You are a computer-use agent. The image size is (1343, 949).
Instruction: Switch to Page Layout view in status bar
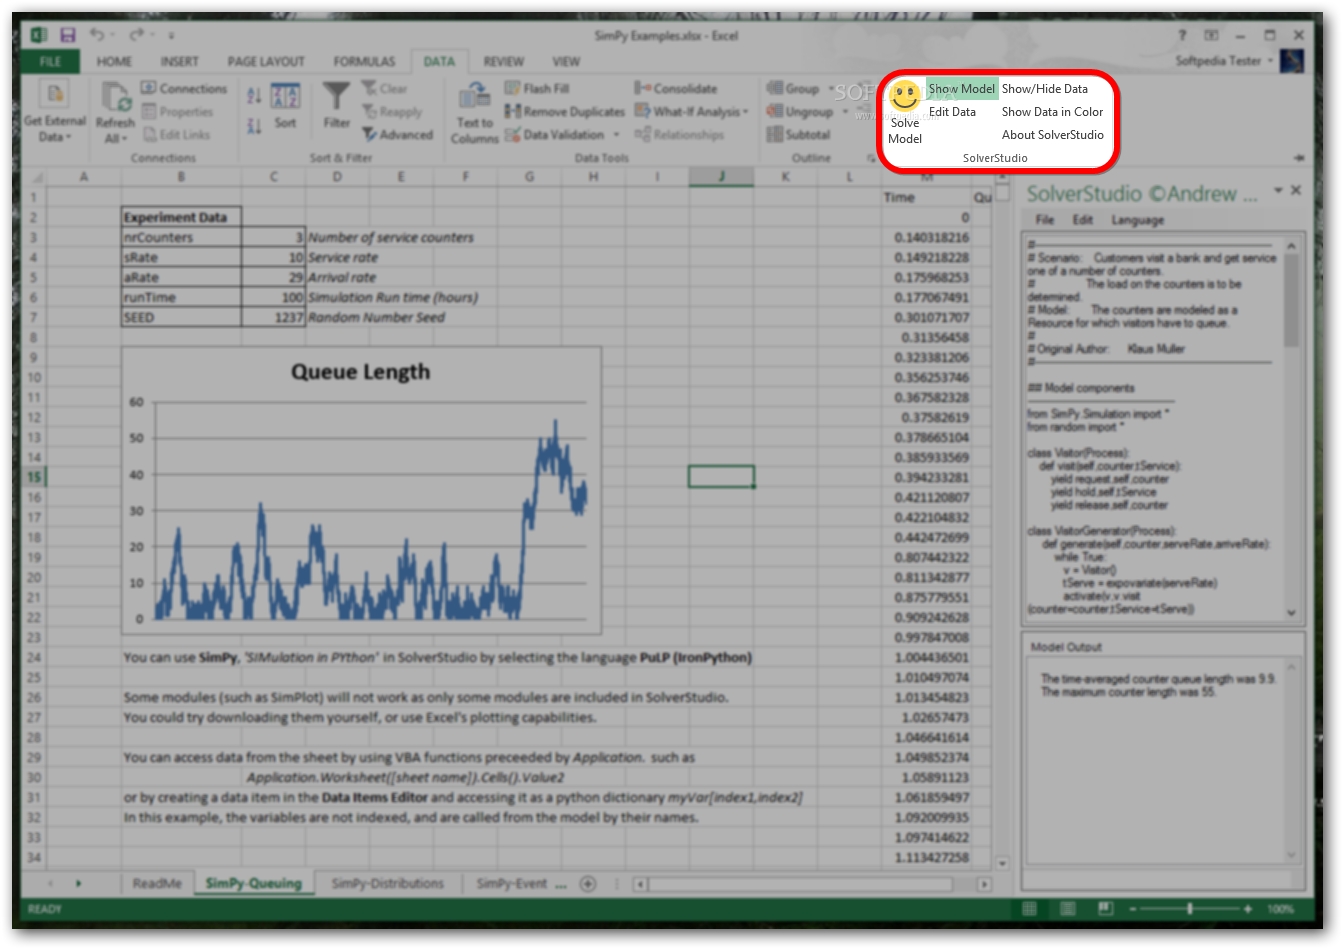point(1068,908)
